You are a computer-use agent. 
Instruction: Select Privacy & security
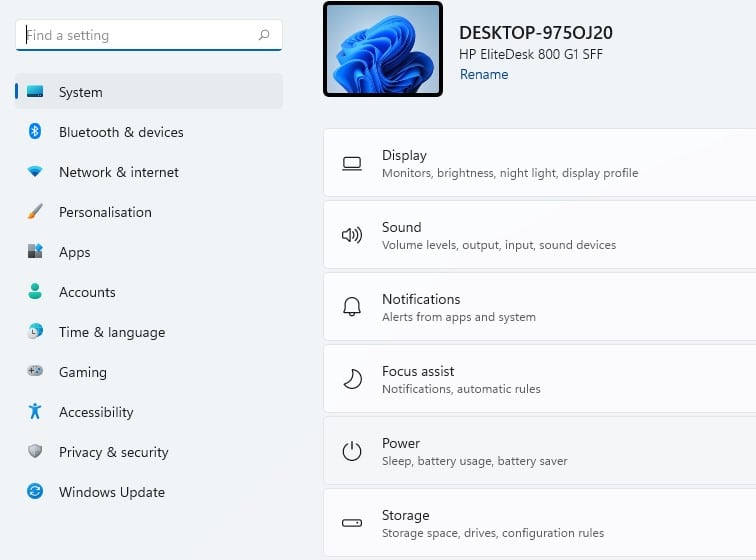tap(149, 451)
